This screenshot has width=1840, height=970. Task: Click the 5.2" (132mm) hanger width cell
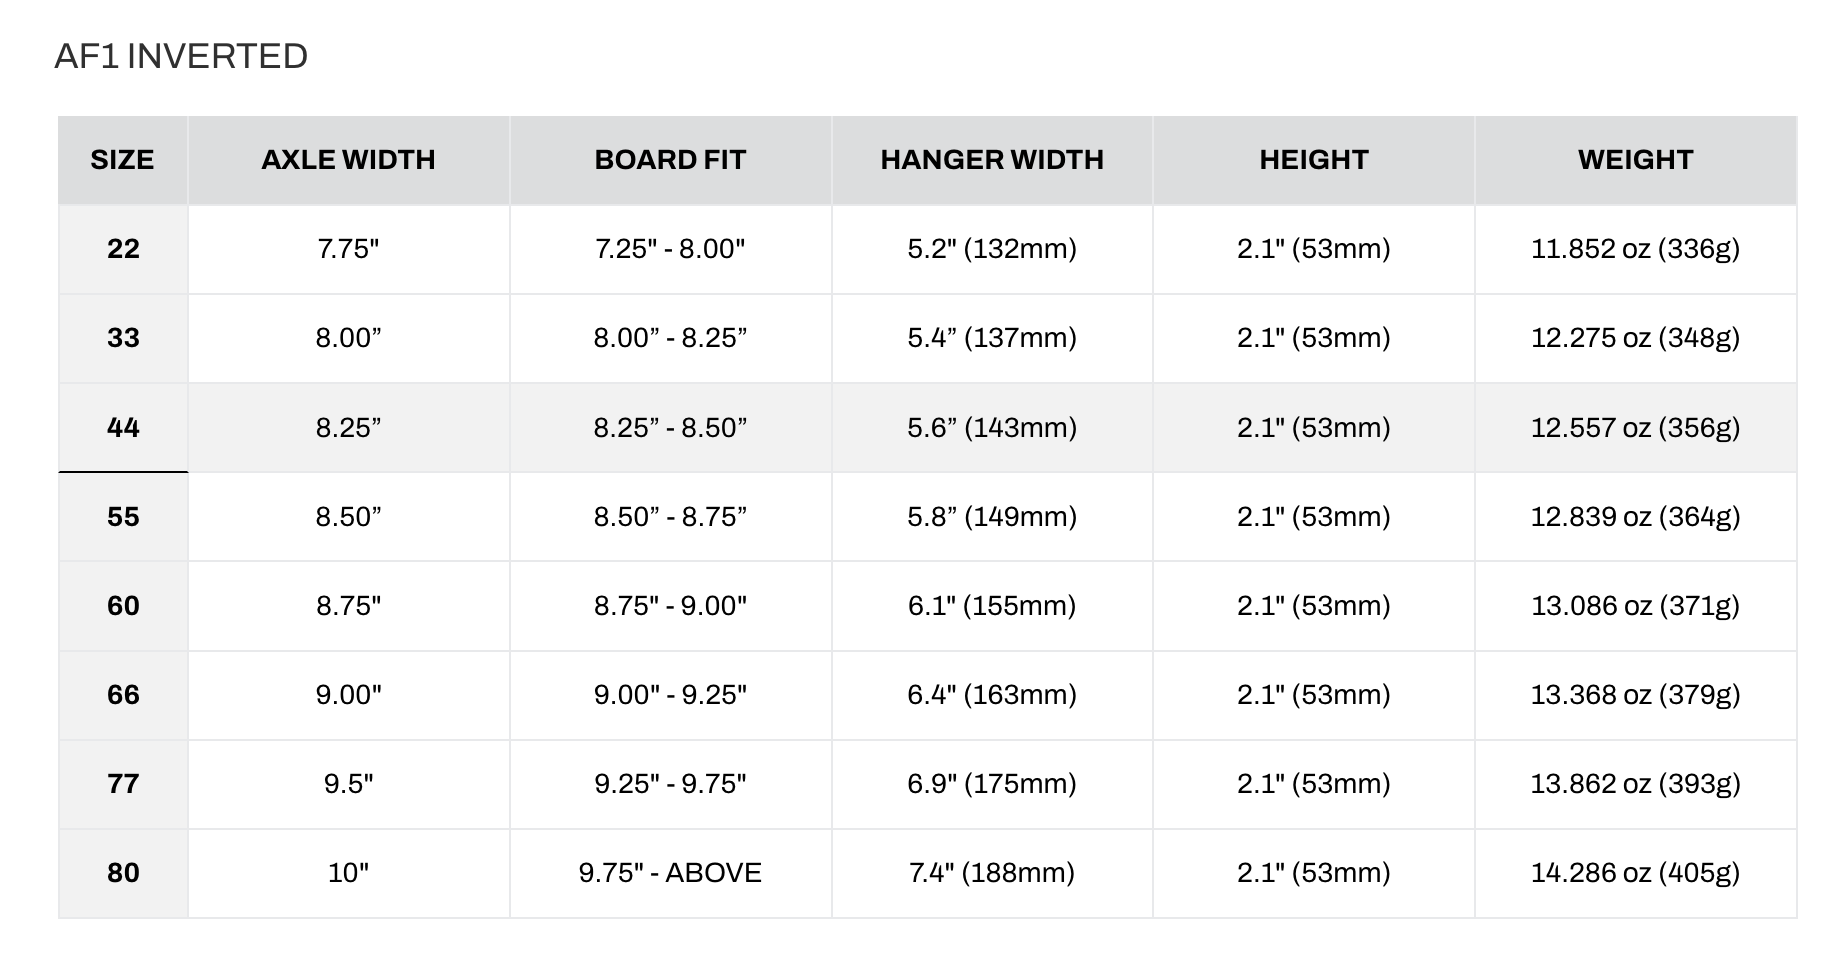coord(992,249)
